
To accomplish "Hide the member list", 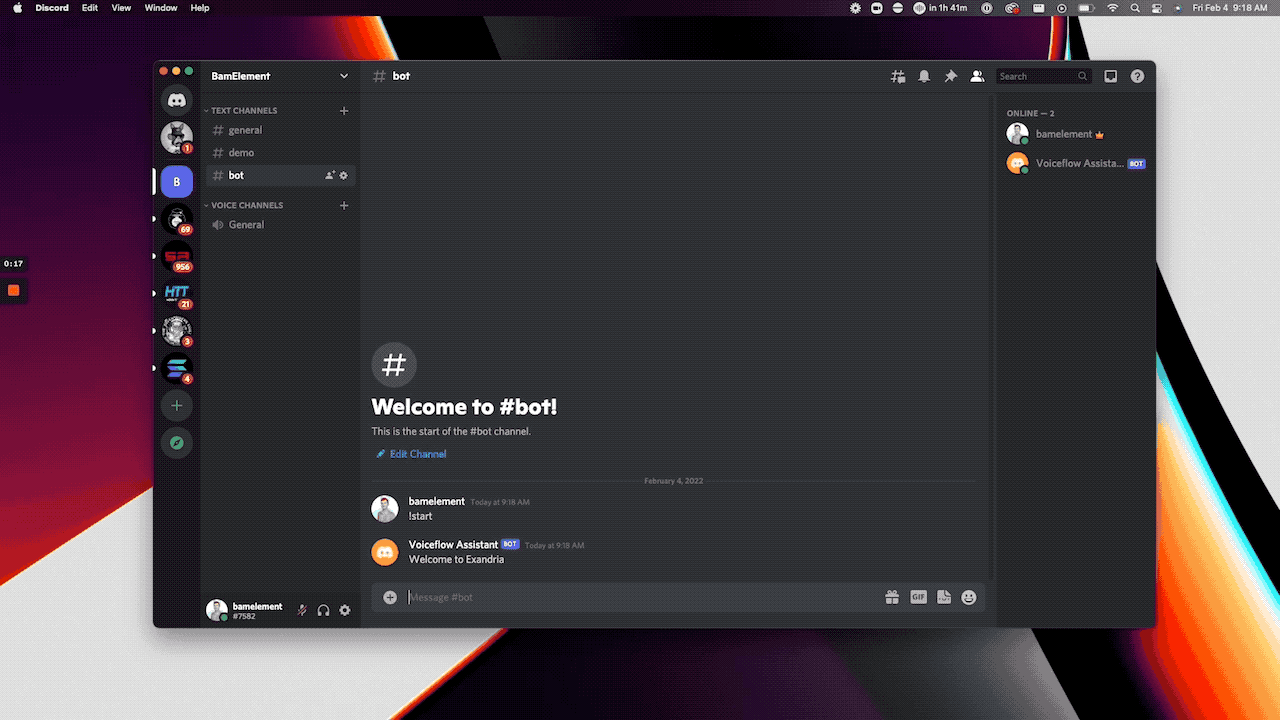I will [x=977, y=75].
